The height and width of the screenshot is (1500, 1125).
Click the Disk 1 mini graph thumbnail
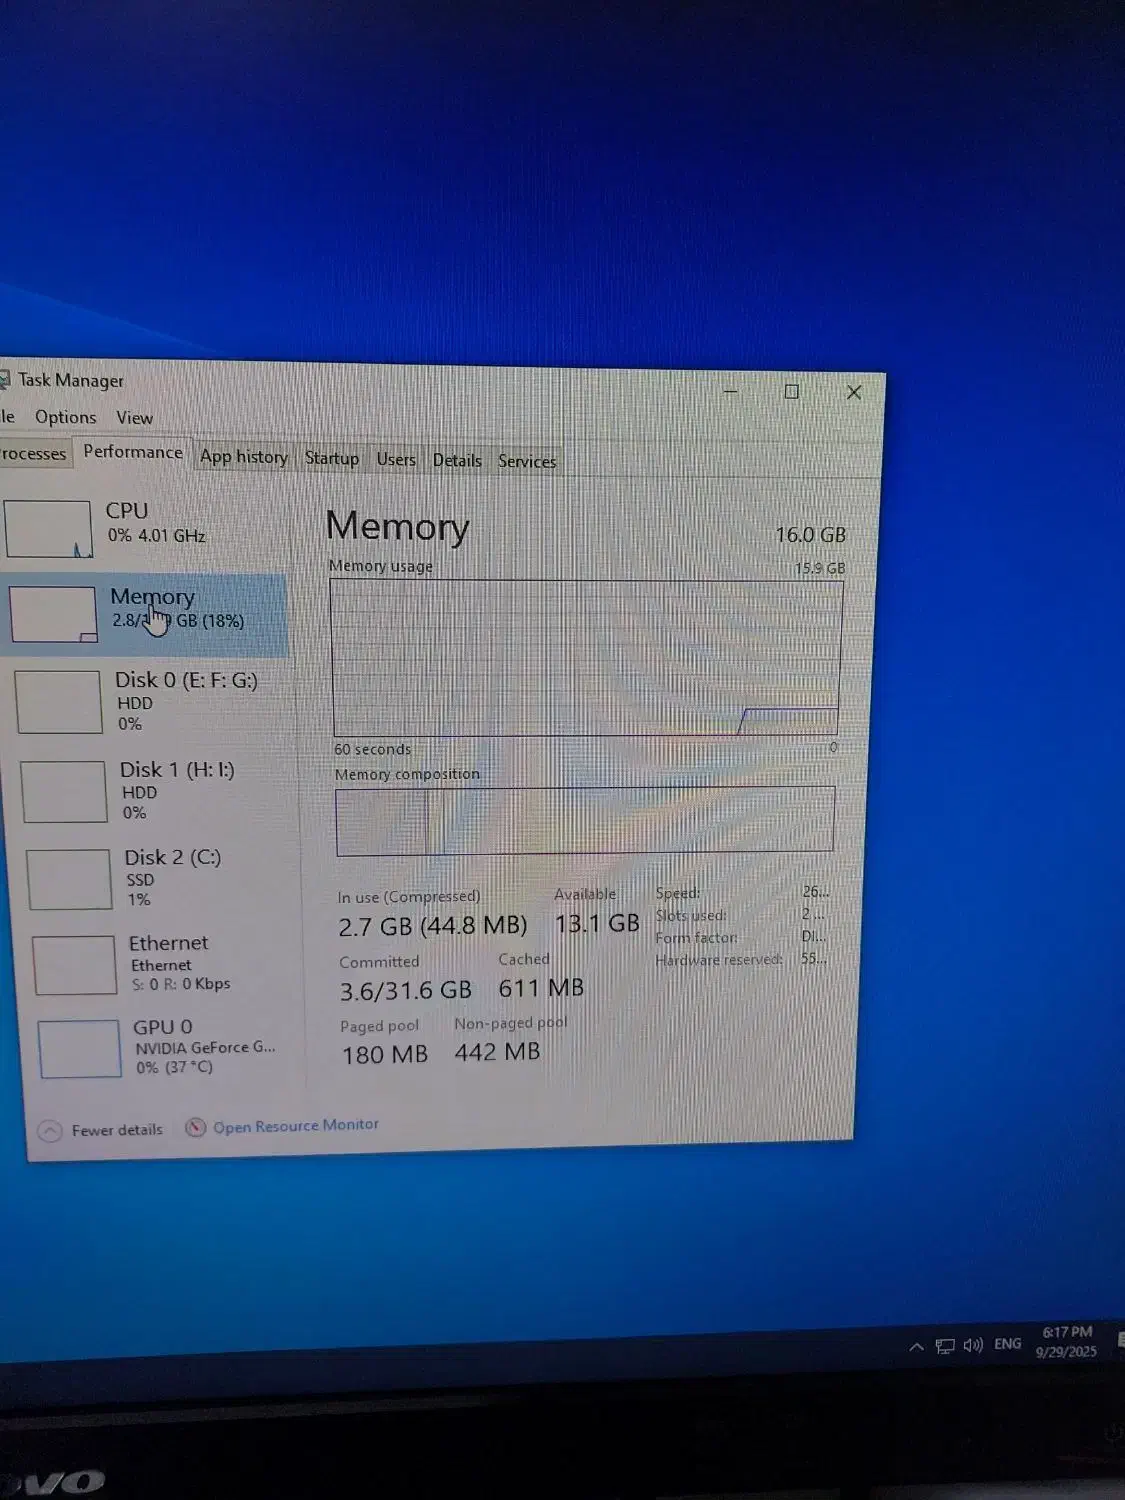[64, 791]
